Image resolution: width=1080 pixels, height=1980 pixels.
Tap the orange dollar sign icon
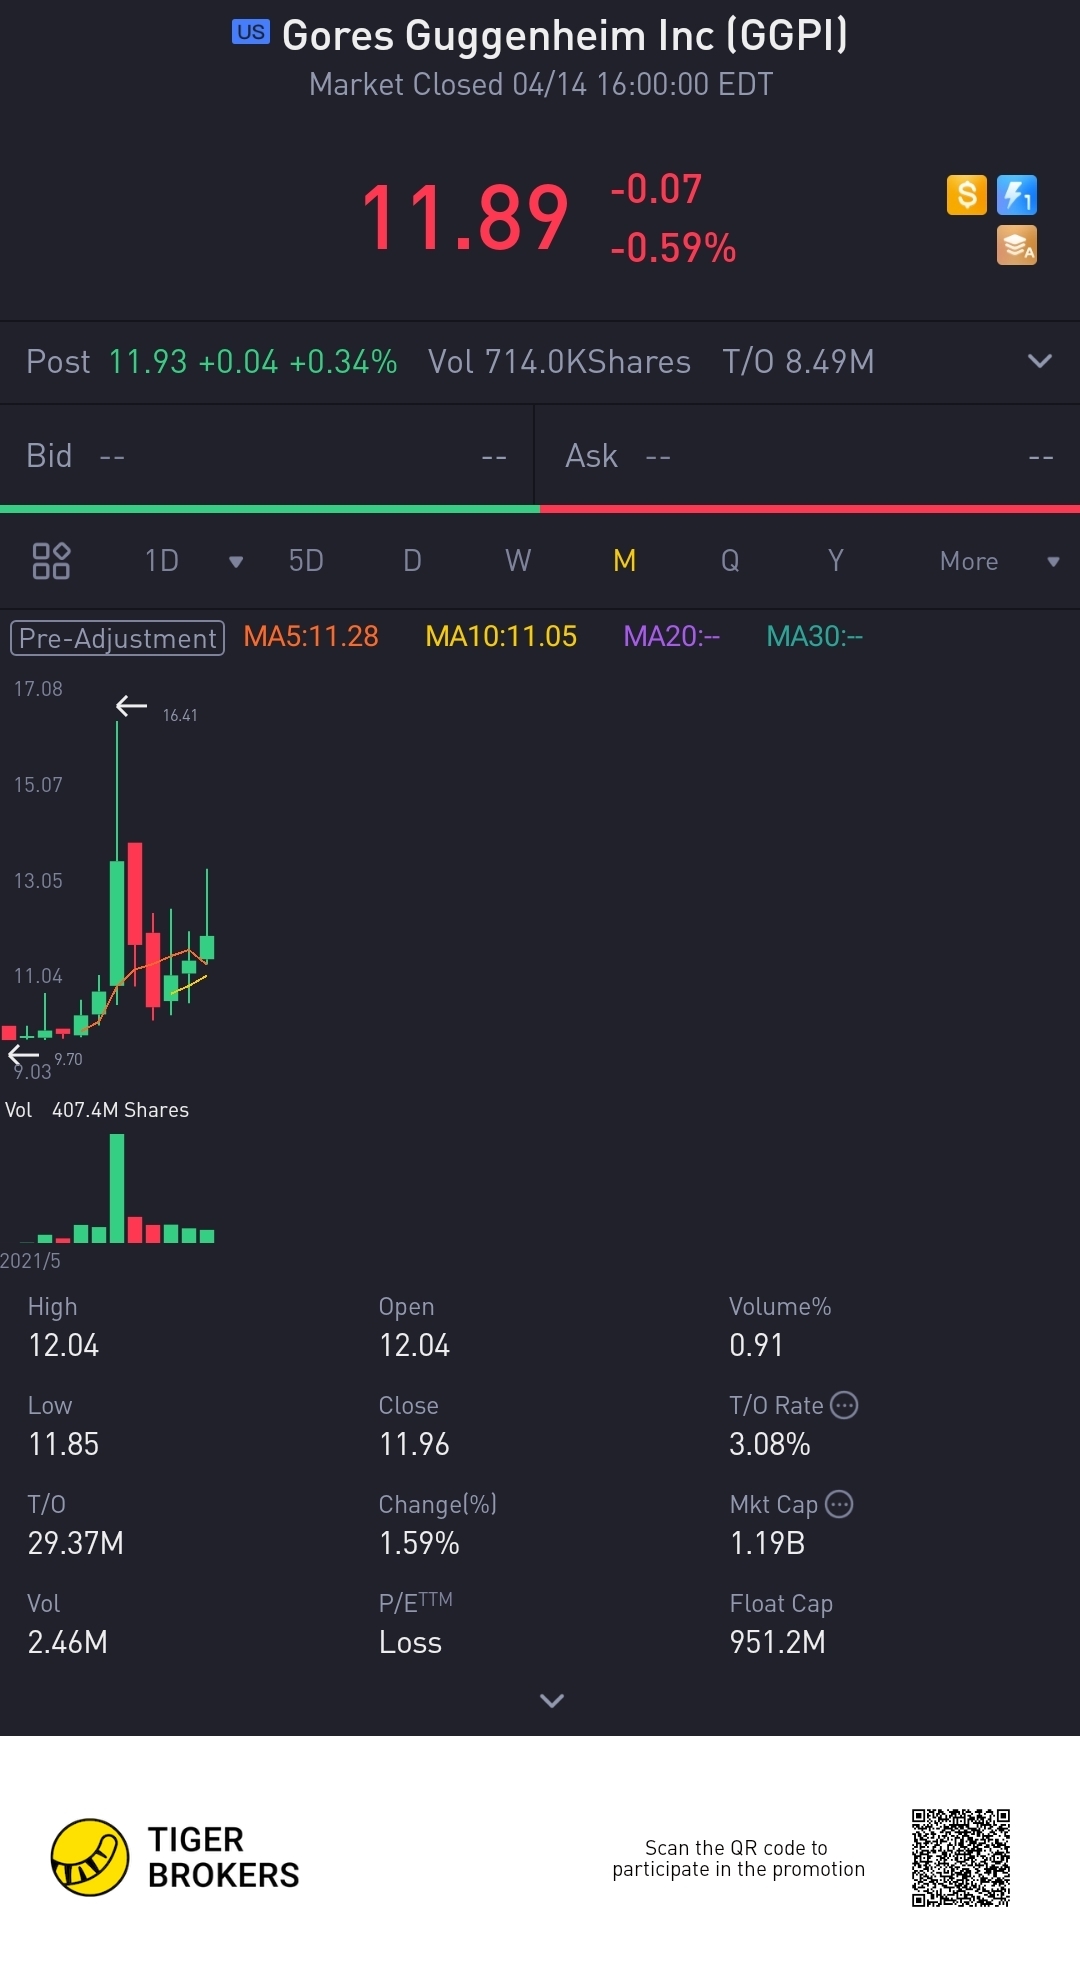coord(966,195)
